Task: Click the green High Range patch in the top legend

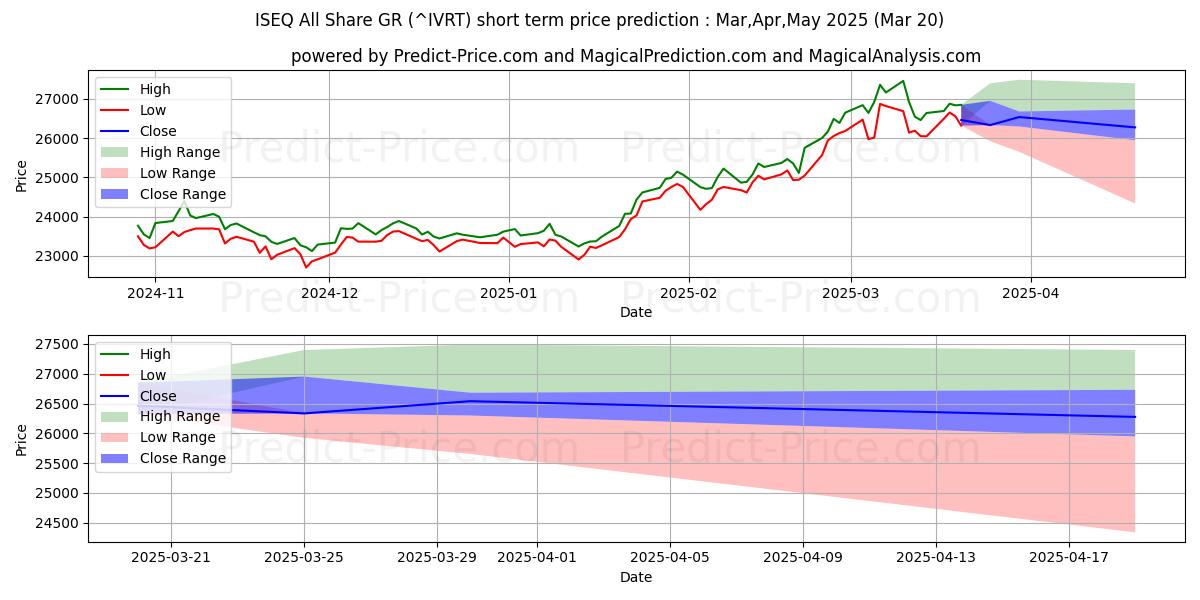Action: [116, 152]
